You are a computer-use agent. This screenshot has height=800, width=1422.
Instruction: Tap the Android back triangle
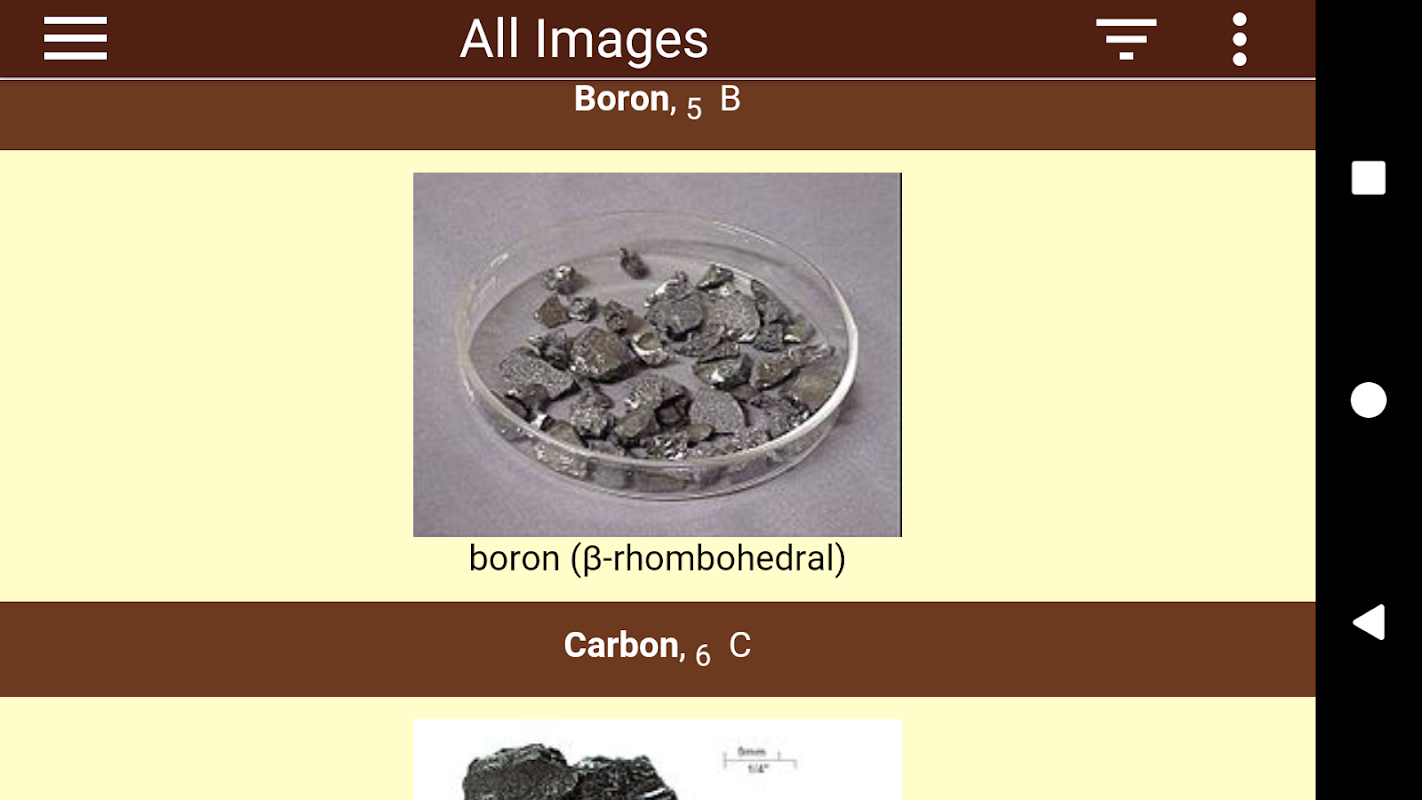pyautogui.click(x=1368, y=621)
